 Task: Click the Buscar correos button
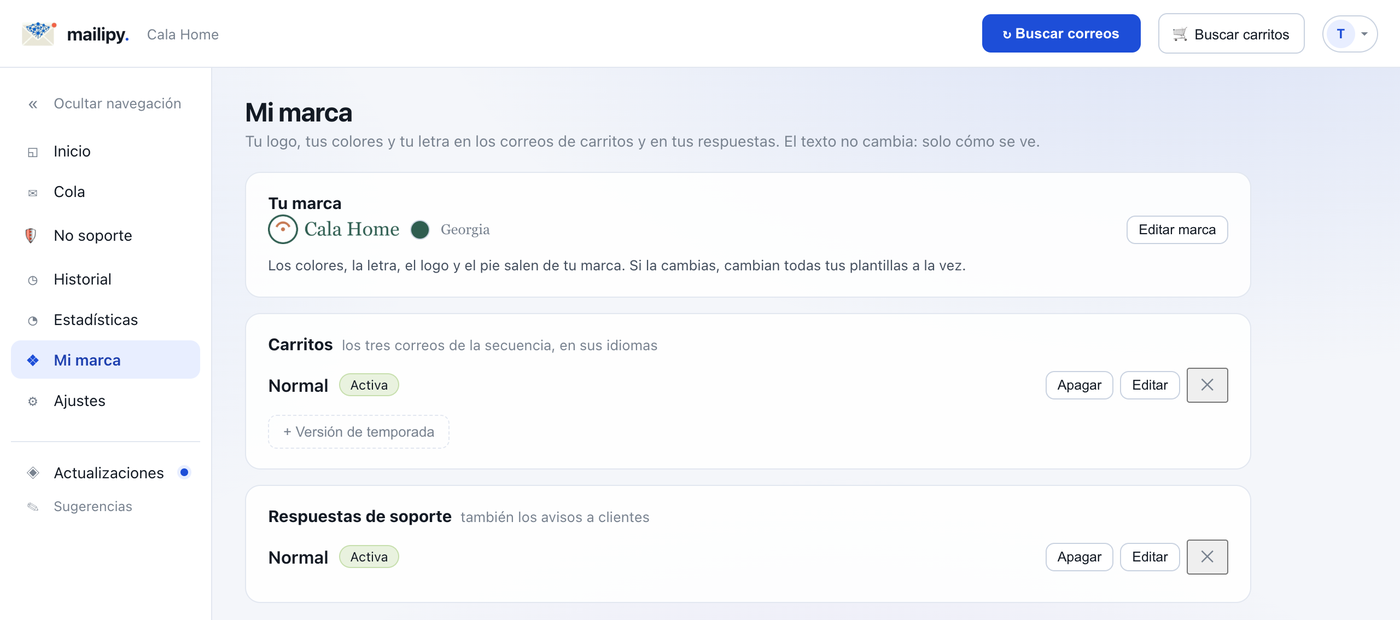tap(1061, 33)
